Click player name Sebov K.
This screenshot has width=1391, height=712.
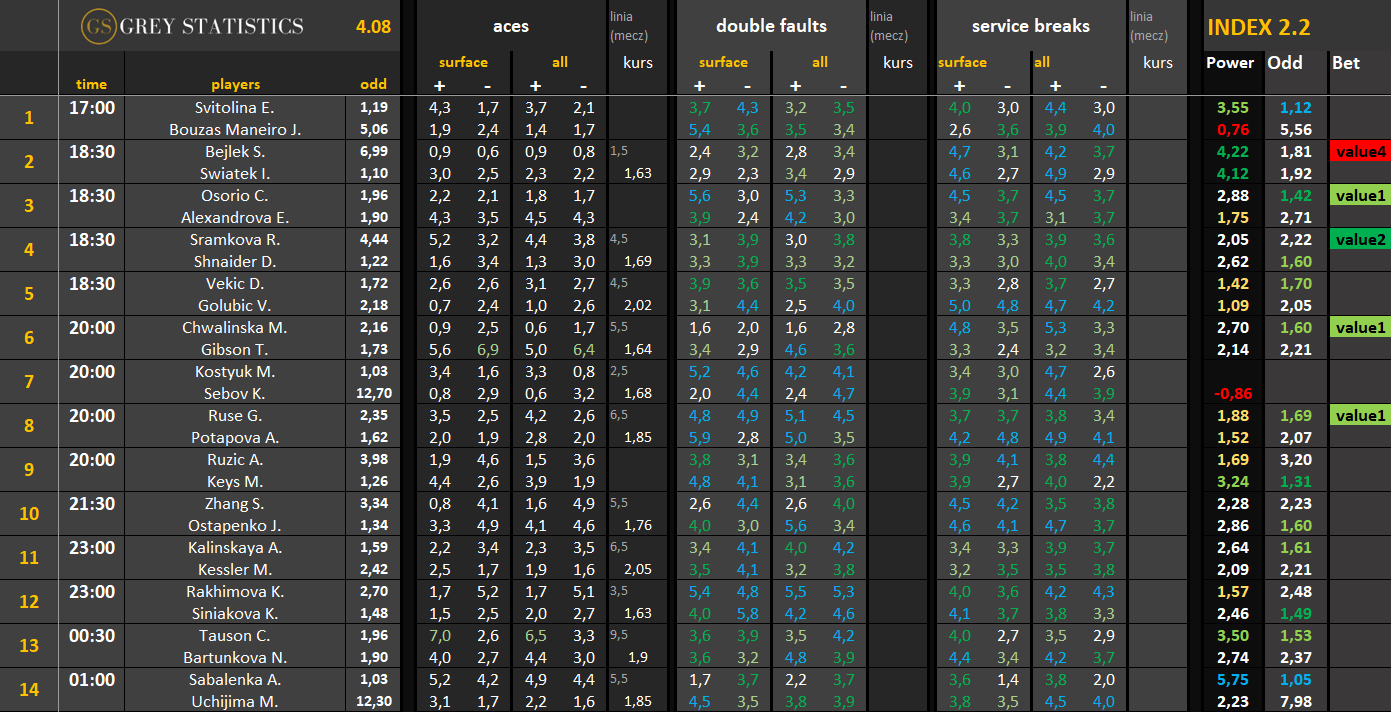235,393
